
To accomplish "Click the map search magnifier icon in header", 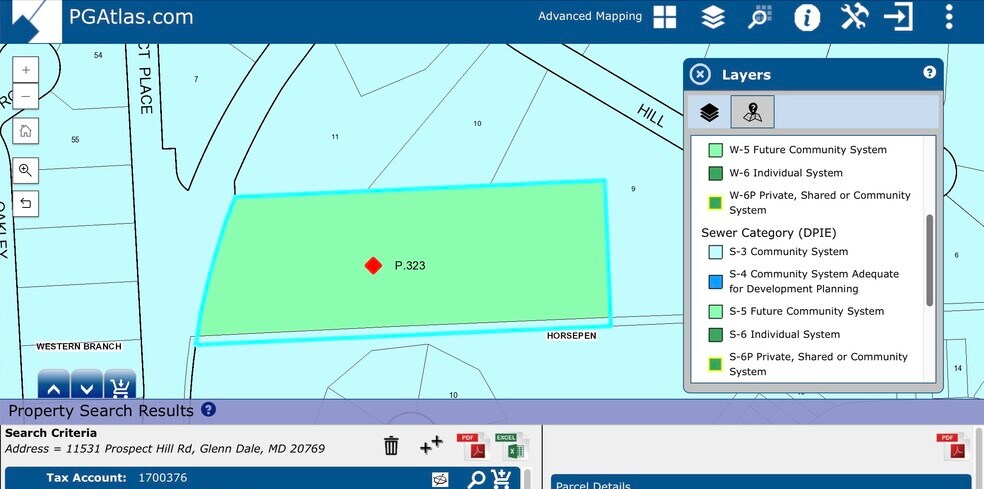I will 760,17.
